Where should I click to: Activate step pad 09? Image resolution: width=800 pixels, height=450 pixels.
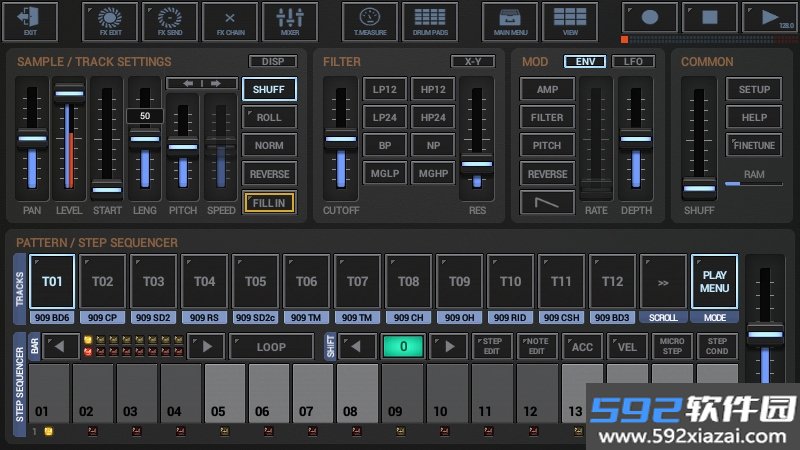pos(402,393)
